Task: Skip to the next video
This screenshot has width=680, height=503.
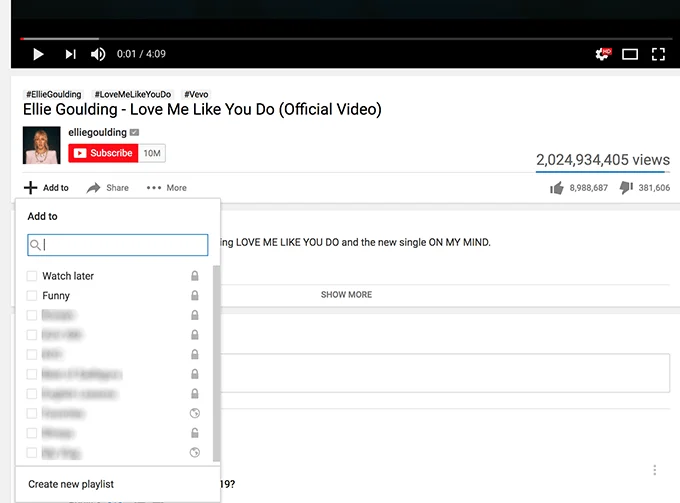Action: click(x=70, y=54)
